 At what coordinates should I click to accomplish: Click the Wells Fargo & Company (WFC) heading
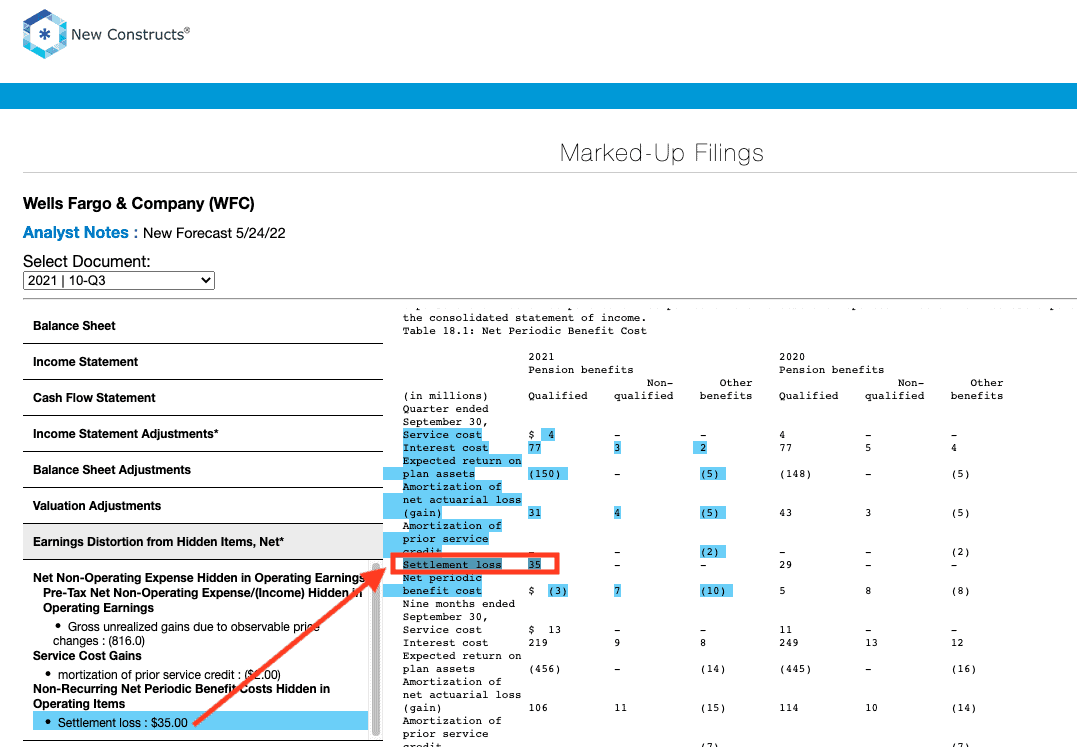tap(139, 203)
